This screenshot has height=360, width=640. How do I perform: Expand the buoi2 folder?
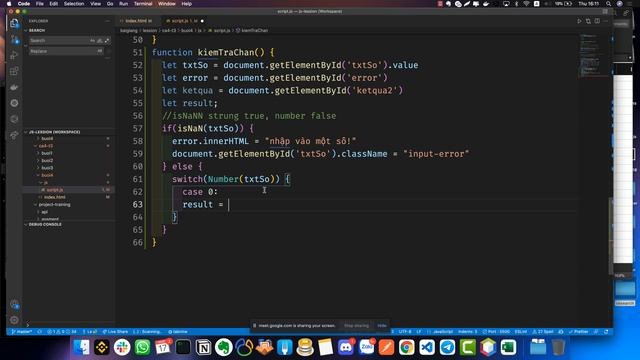pyautogui.click(x=47, y=160)
